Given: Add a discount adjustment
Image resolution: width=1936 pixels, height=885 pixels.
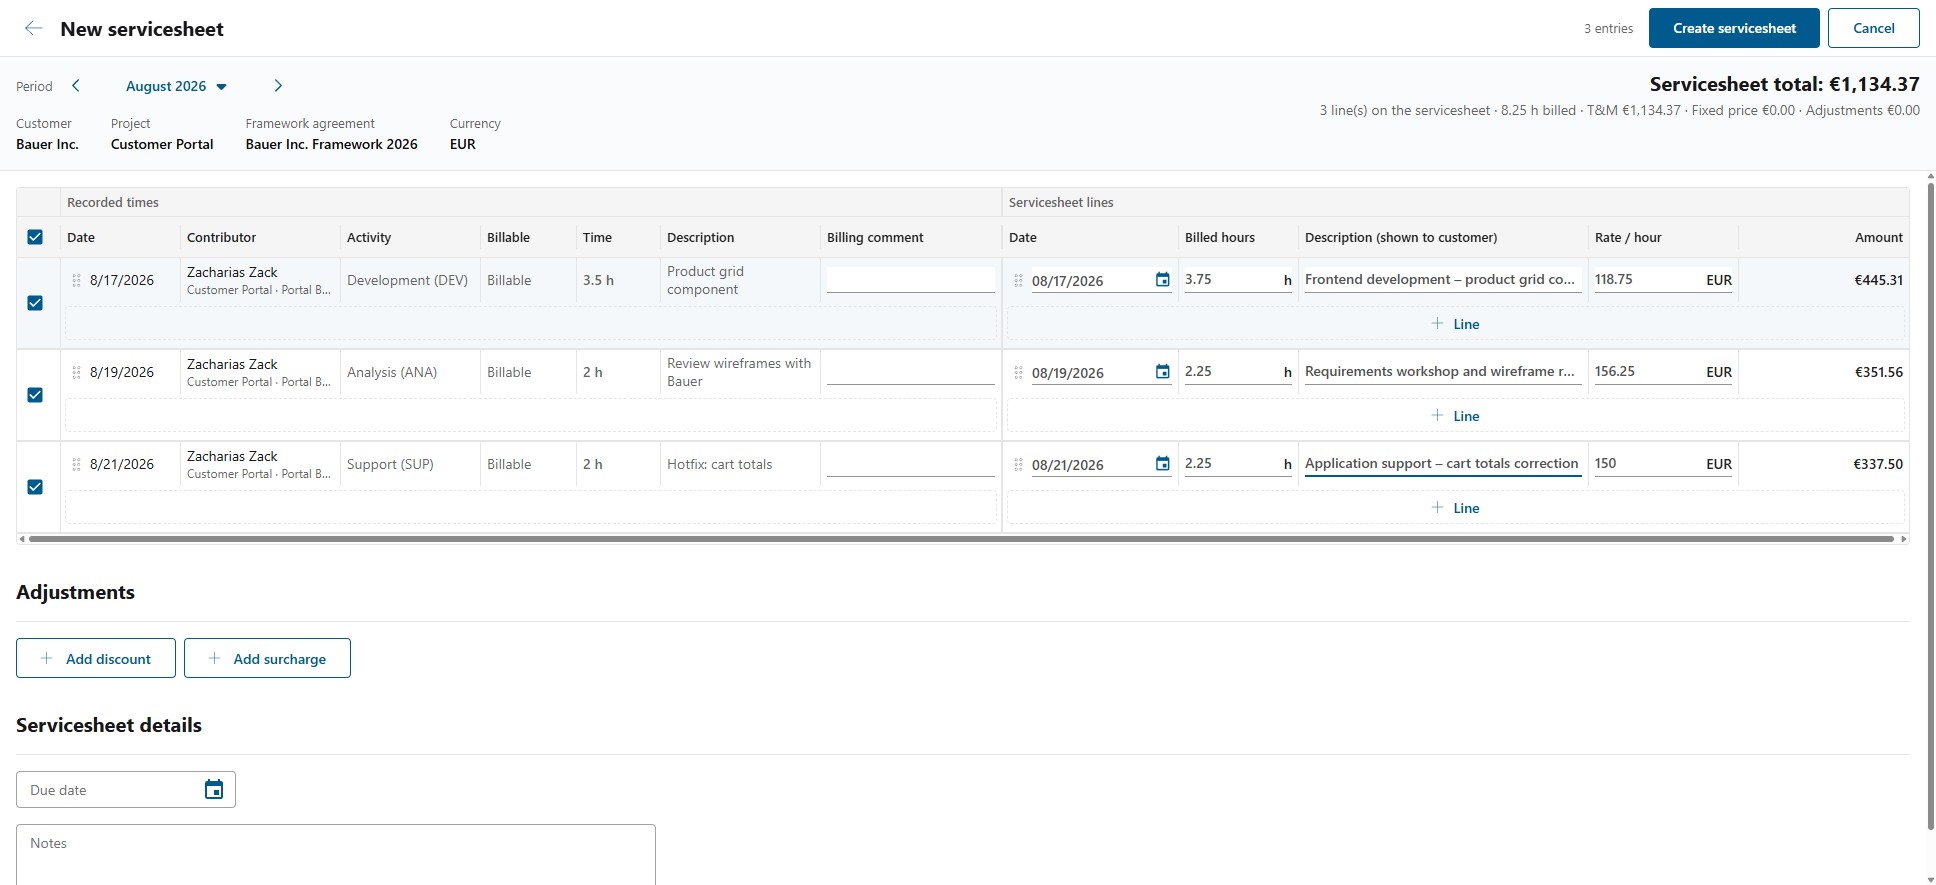Looking at the screenshot, I should (96, 658).
